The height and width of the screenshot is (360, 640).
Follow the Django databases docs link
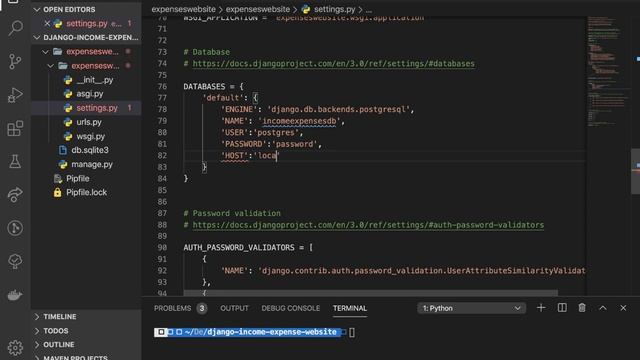[x=333, y=64]
